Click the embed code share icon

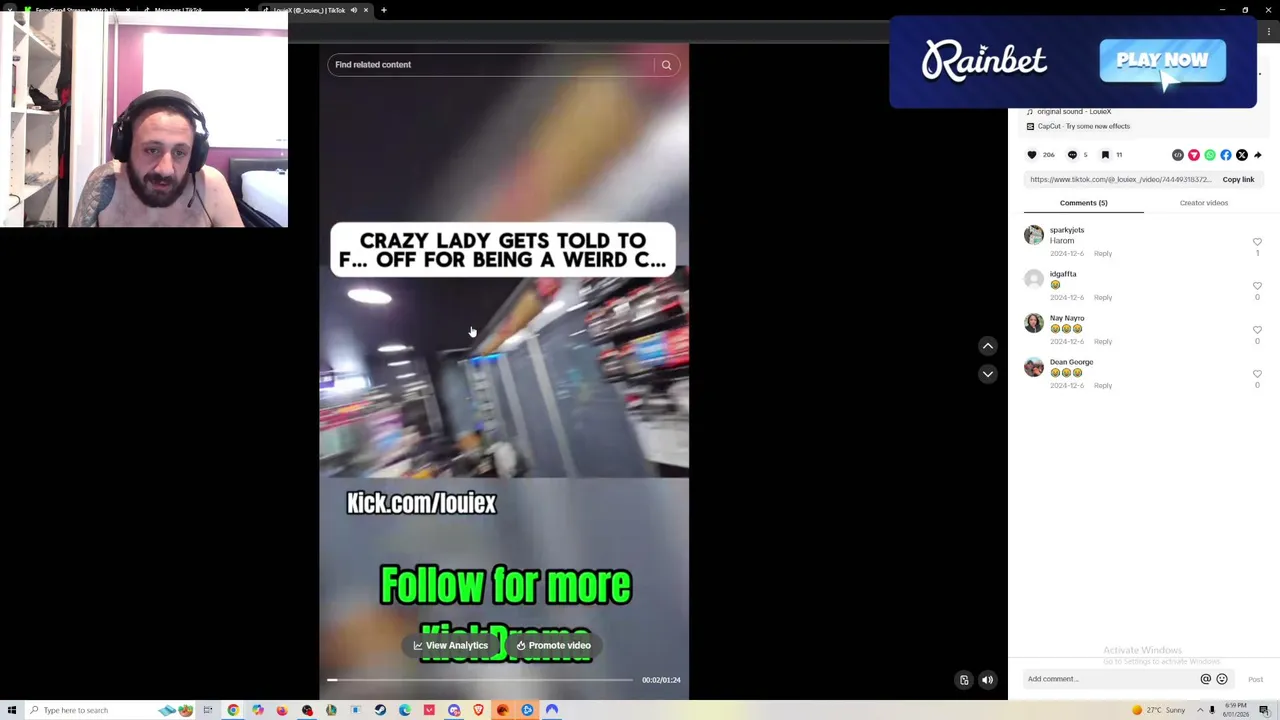[x=1178, y=155]
